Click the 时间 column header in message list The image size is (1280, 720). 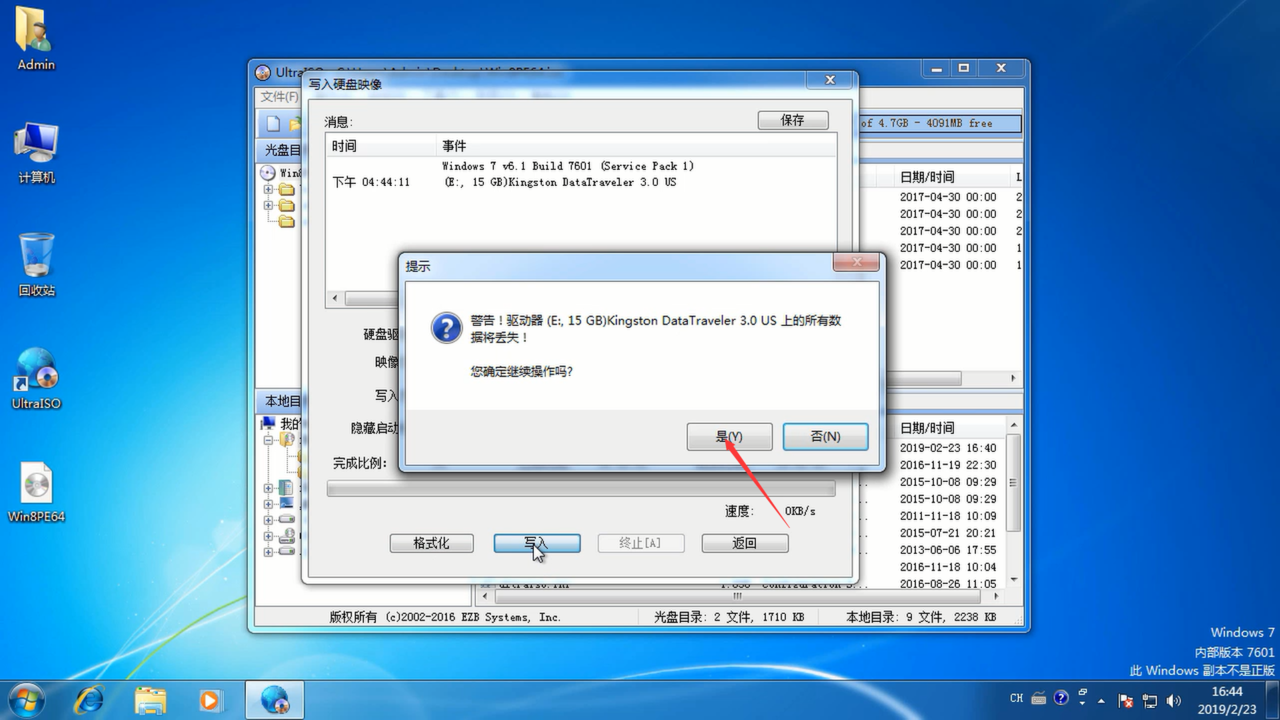click(382, 146)
